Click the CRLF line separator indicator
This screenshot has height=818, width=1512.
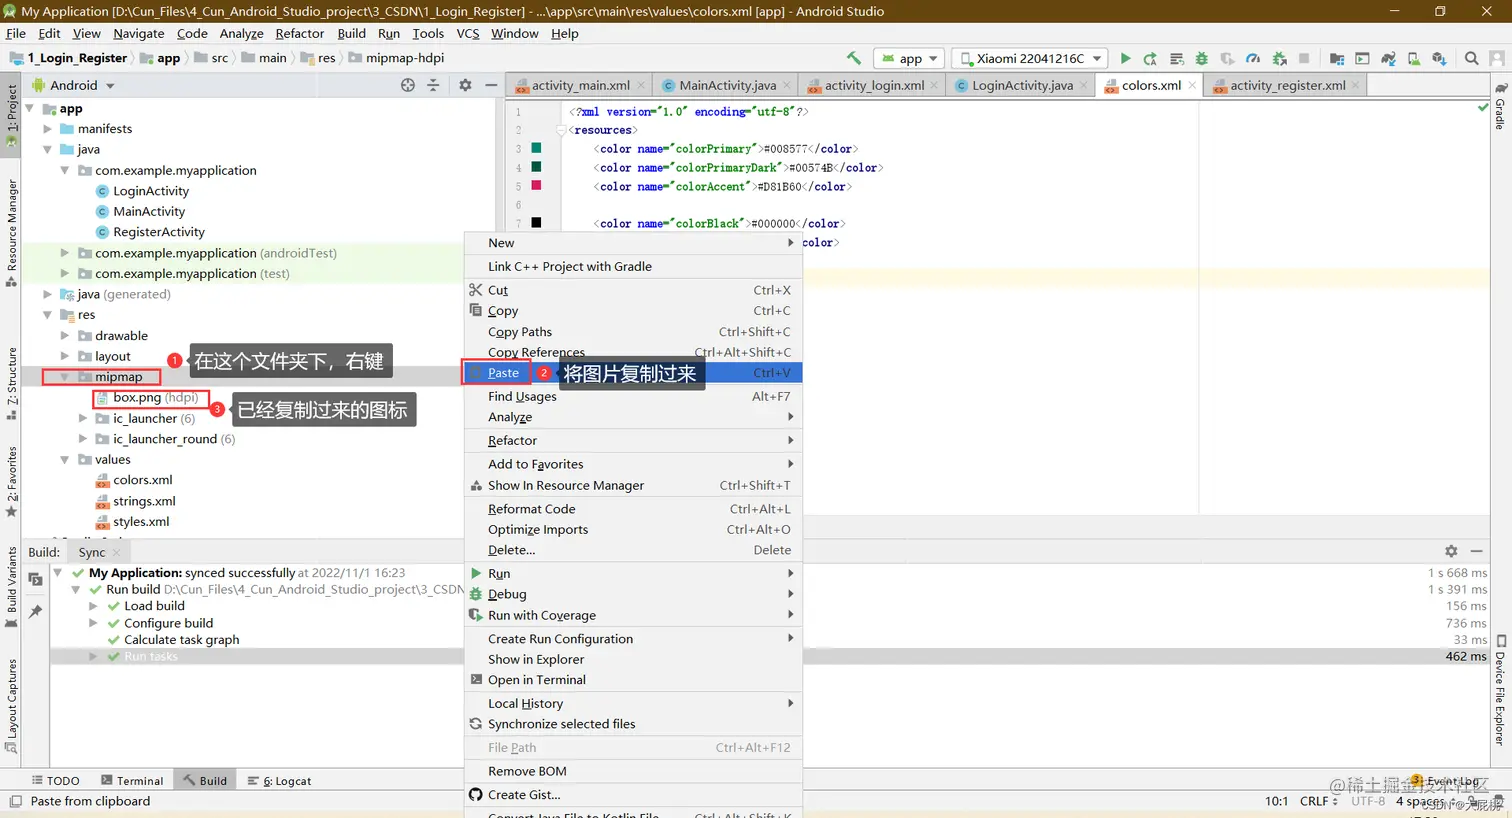pos(1319,801)
